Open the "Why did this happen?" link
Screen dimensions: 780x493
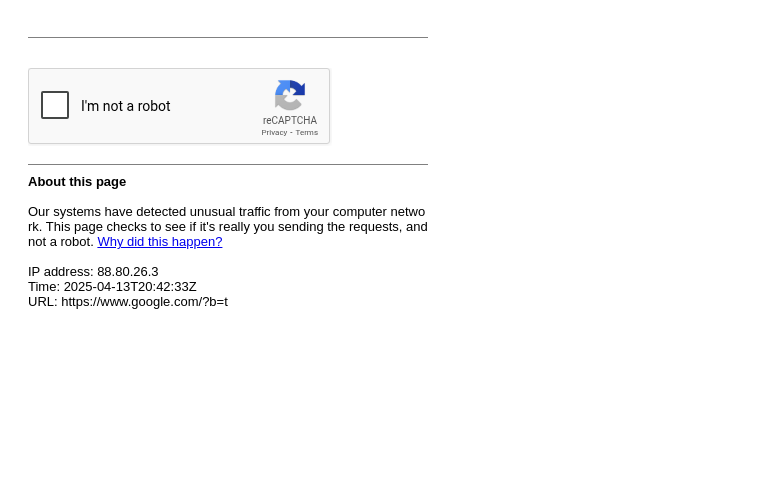coord(160,242)
